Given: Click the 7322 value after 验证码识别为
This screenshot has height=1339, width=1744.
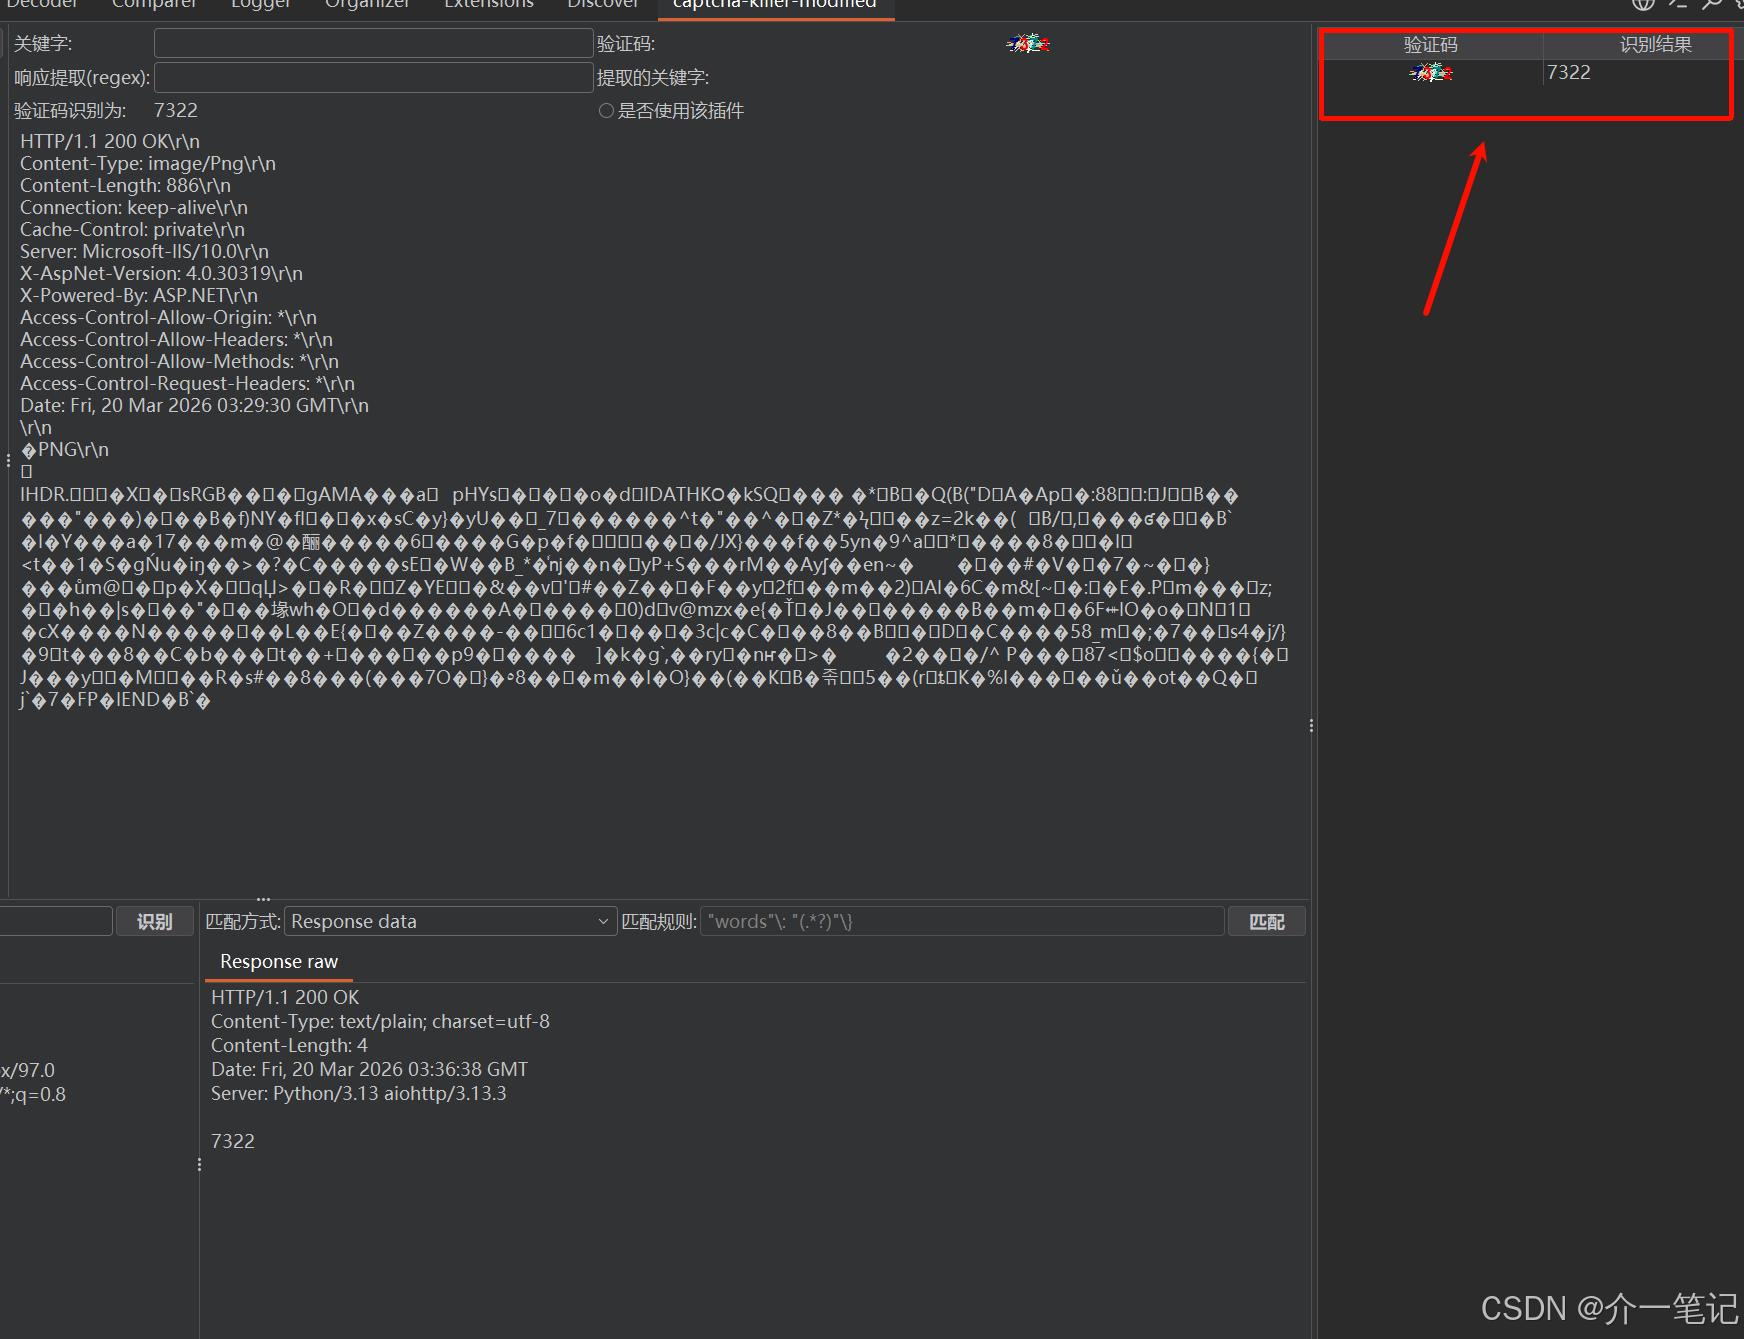Looking at the screenshot, I should point(176,111).
